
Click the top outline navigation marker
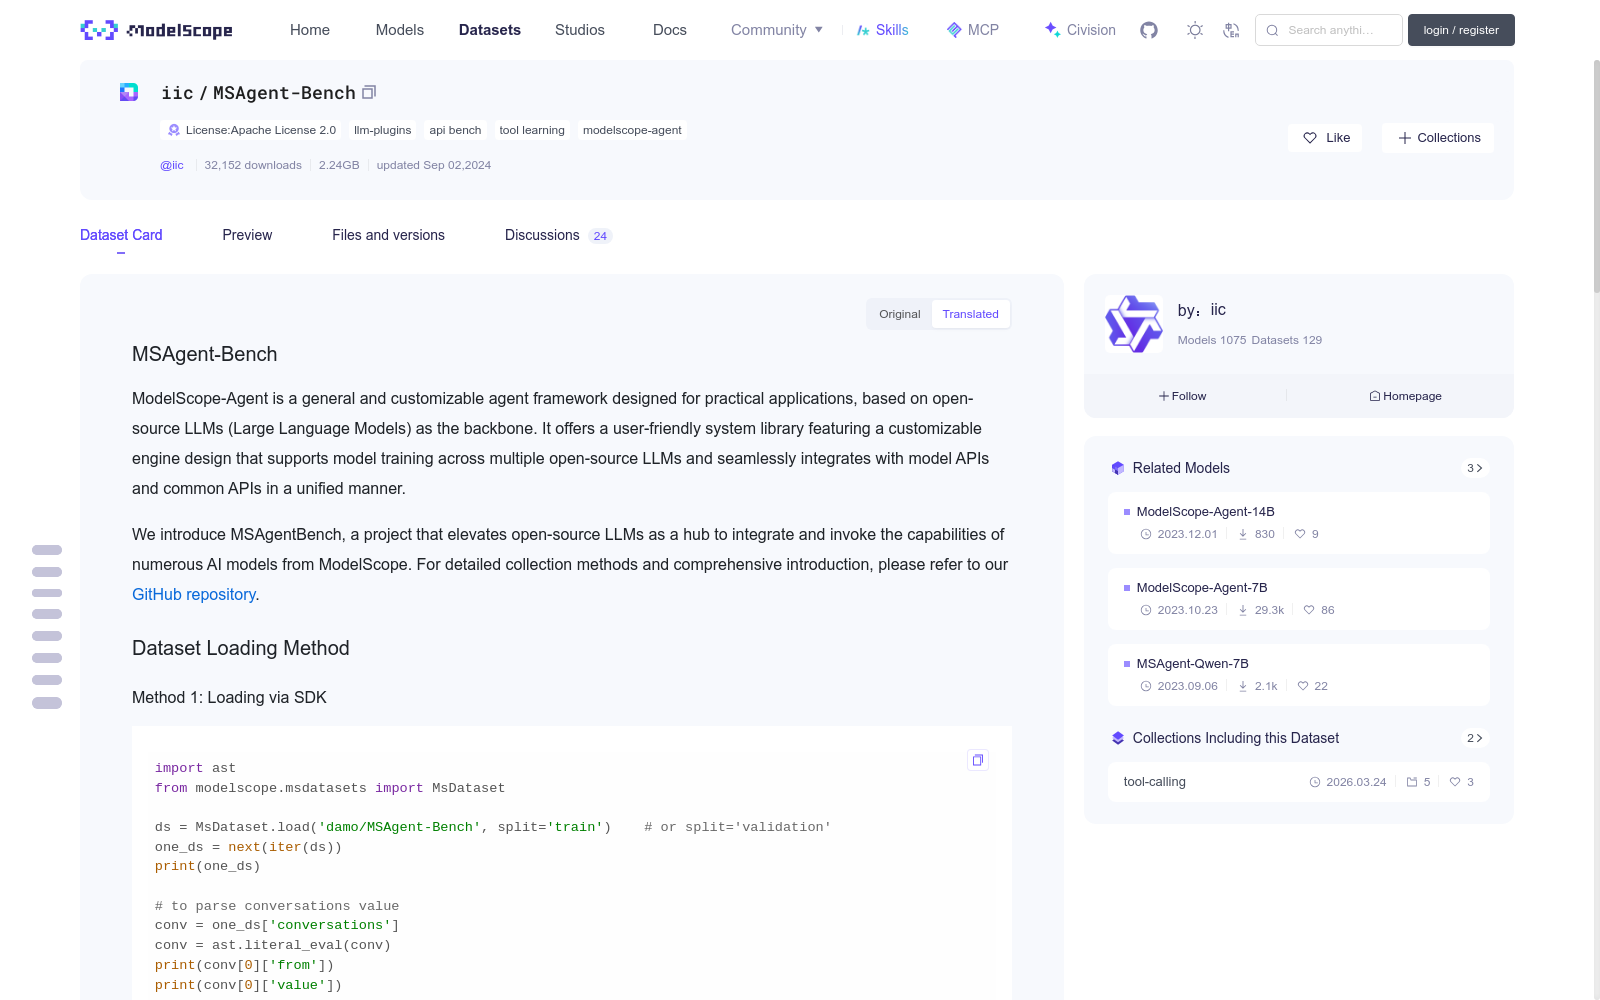point(47,550)
